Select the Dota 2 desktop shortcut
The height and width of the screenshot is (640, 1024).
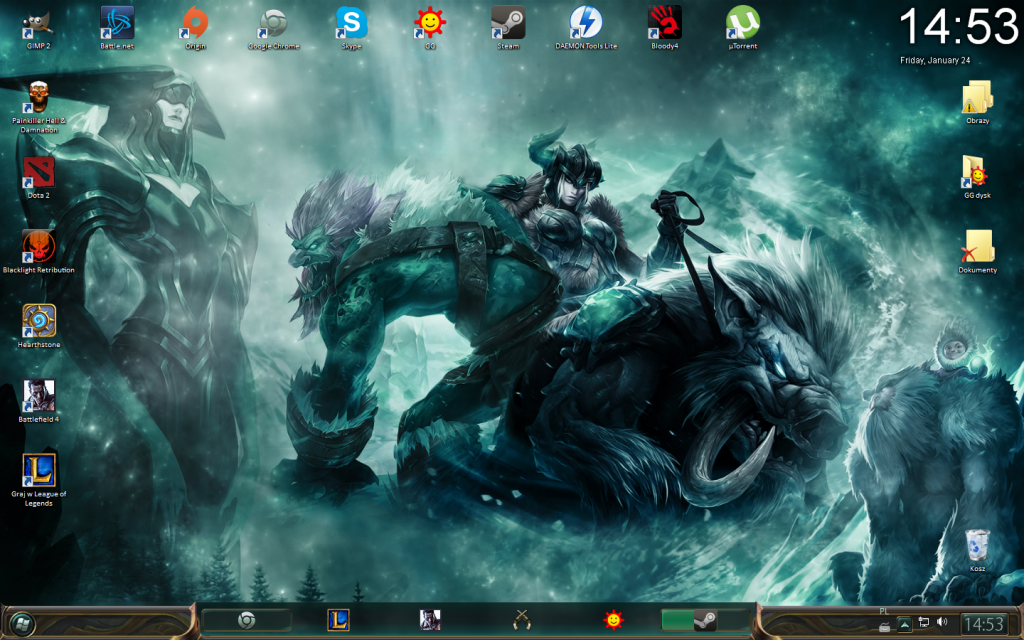[39, 178]
